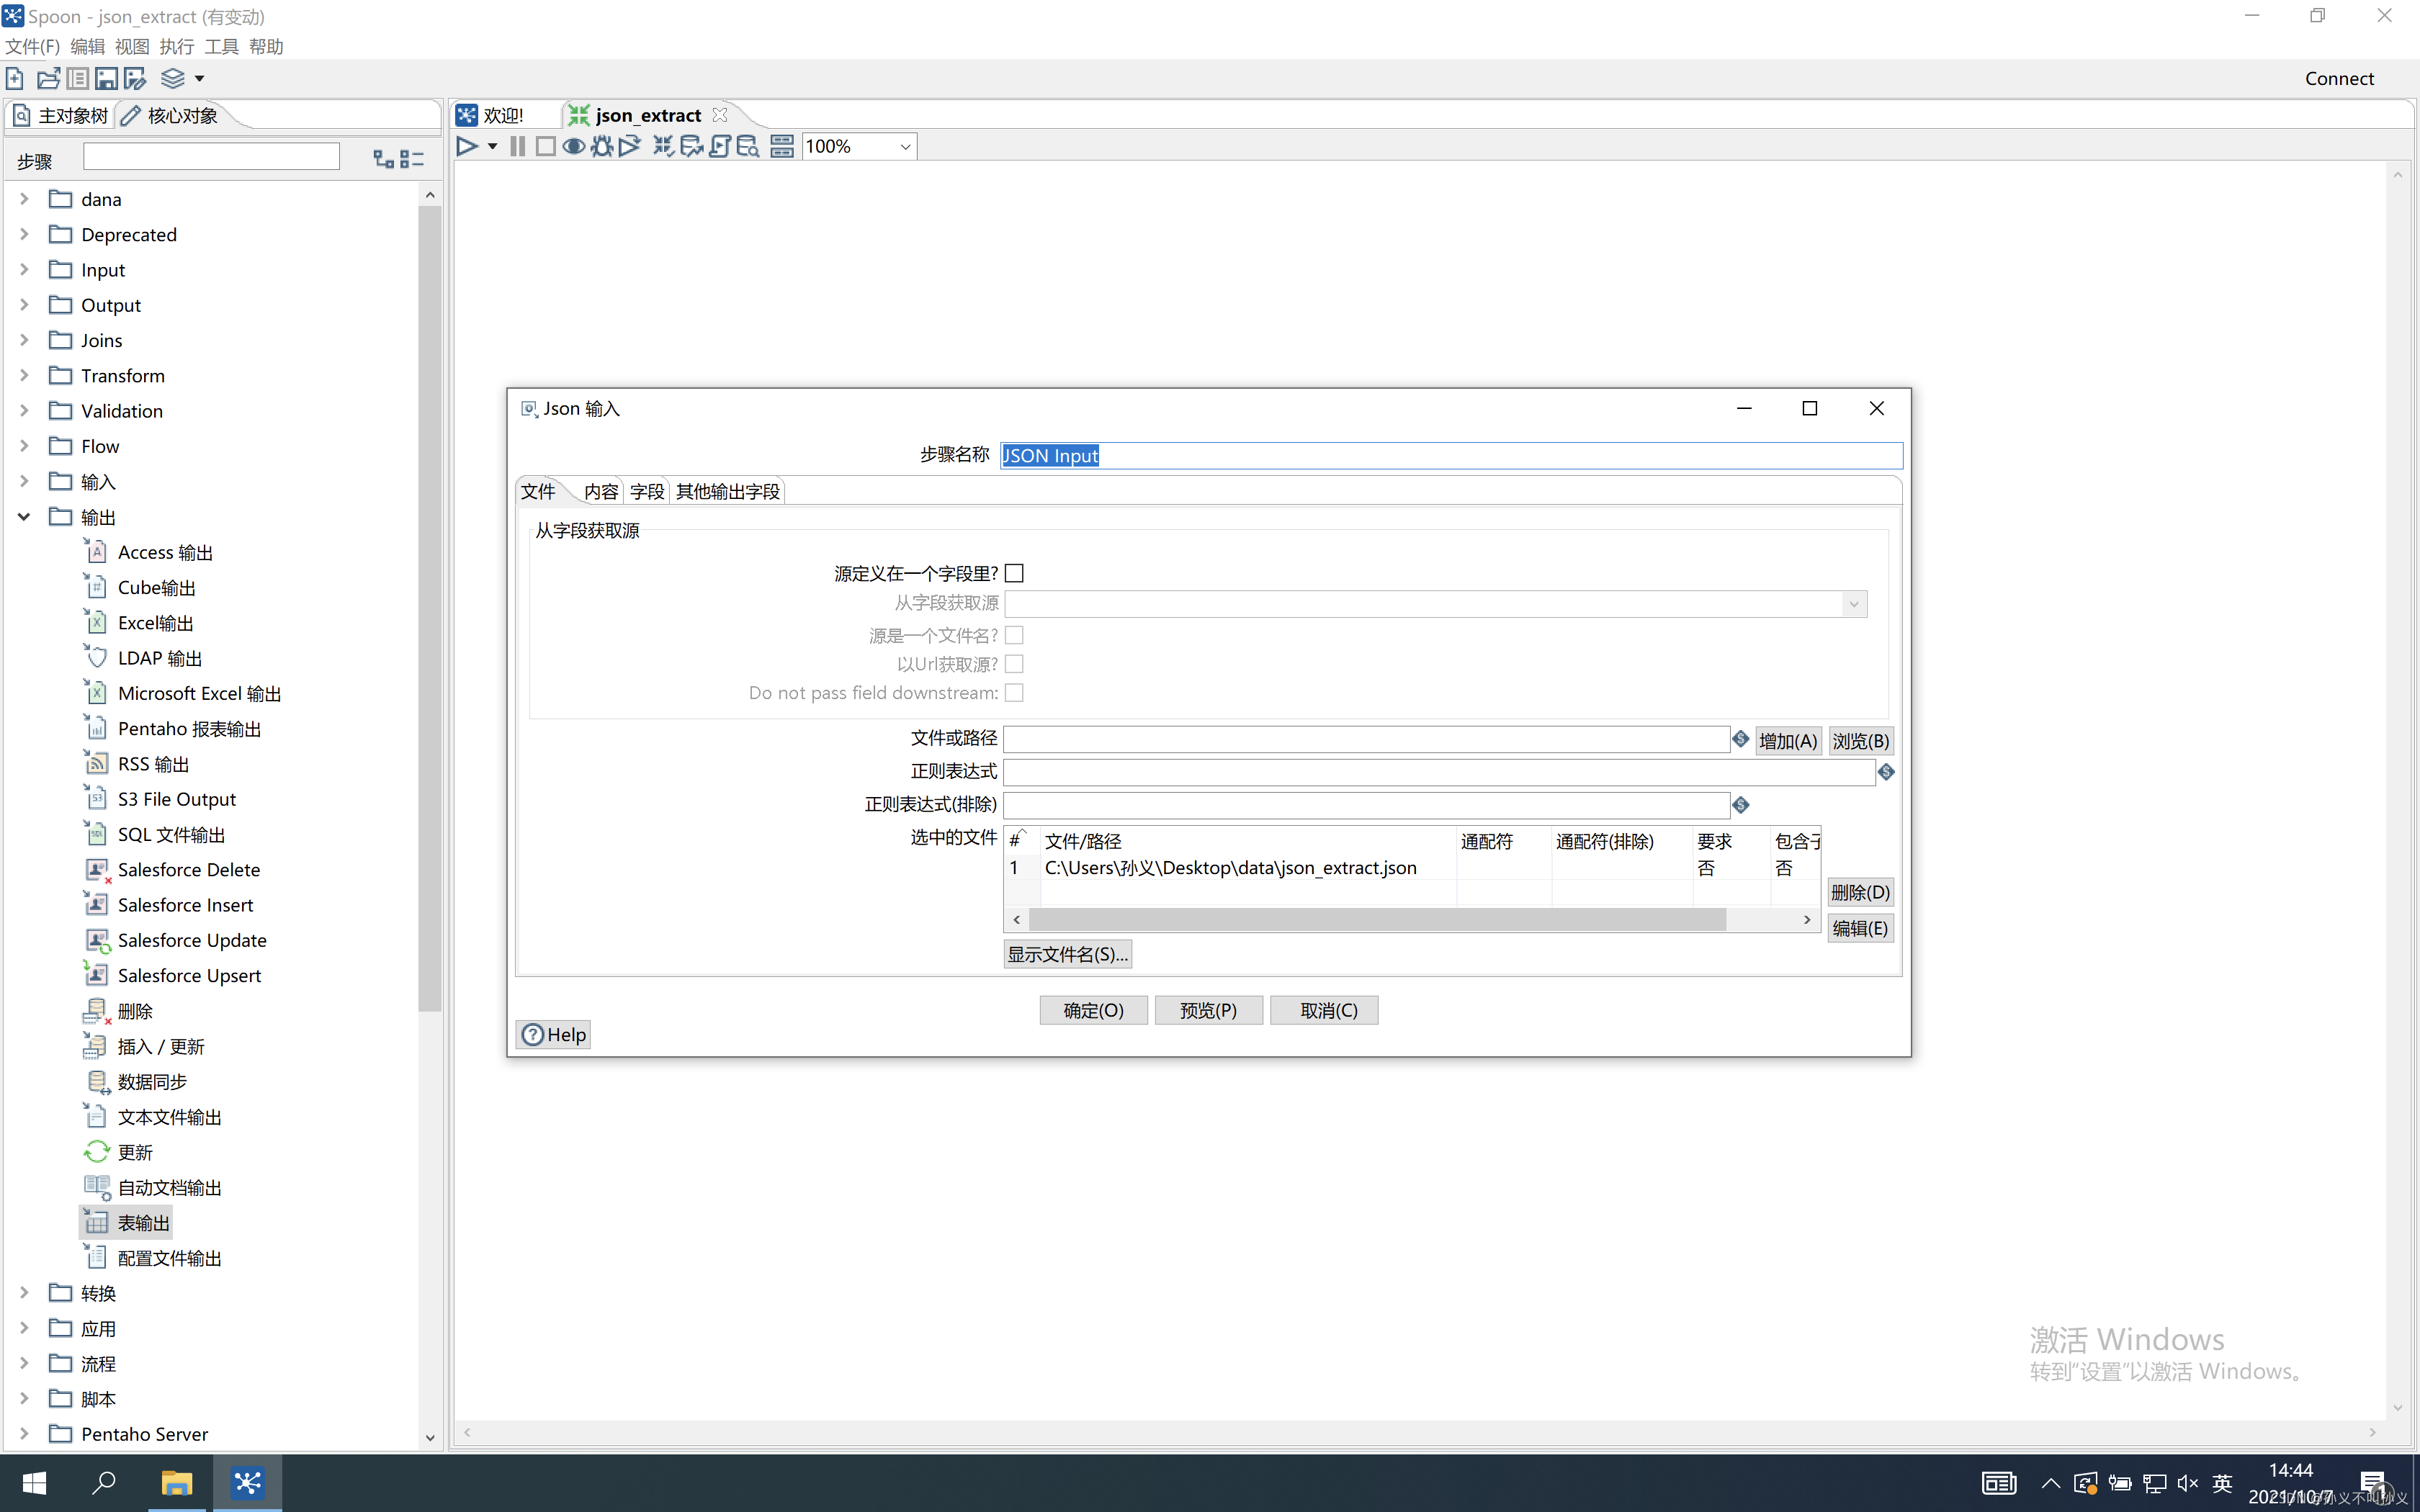Click the preview transformation eye icon

coord(573,147)
